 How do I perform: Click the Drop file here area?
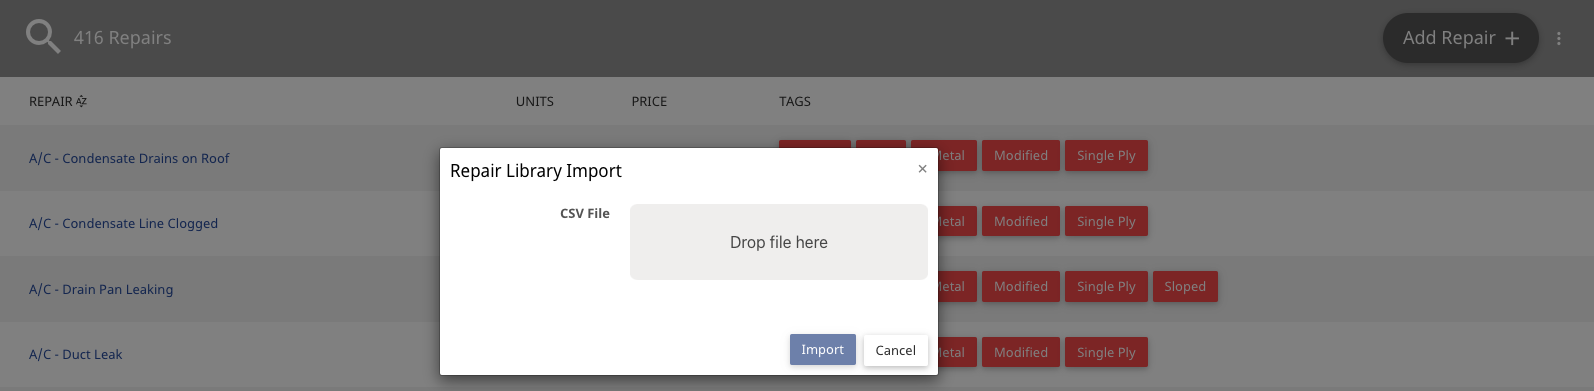tap(778, 242)
